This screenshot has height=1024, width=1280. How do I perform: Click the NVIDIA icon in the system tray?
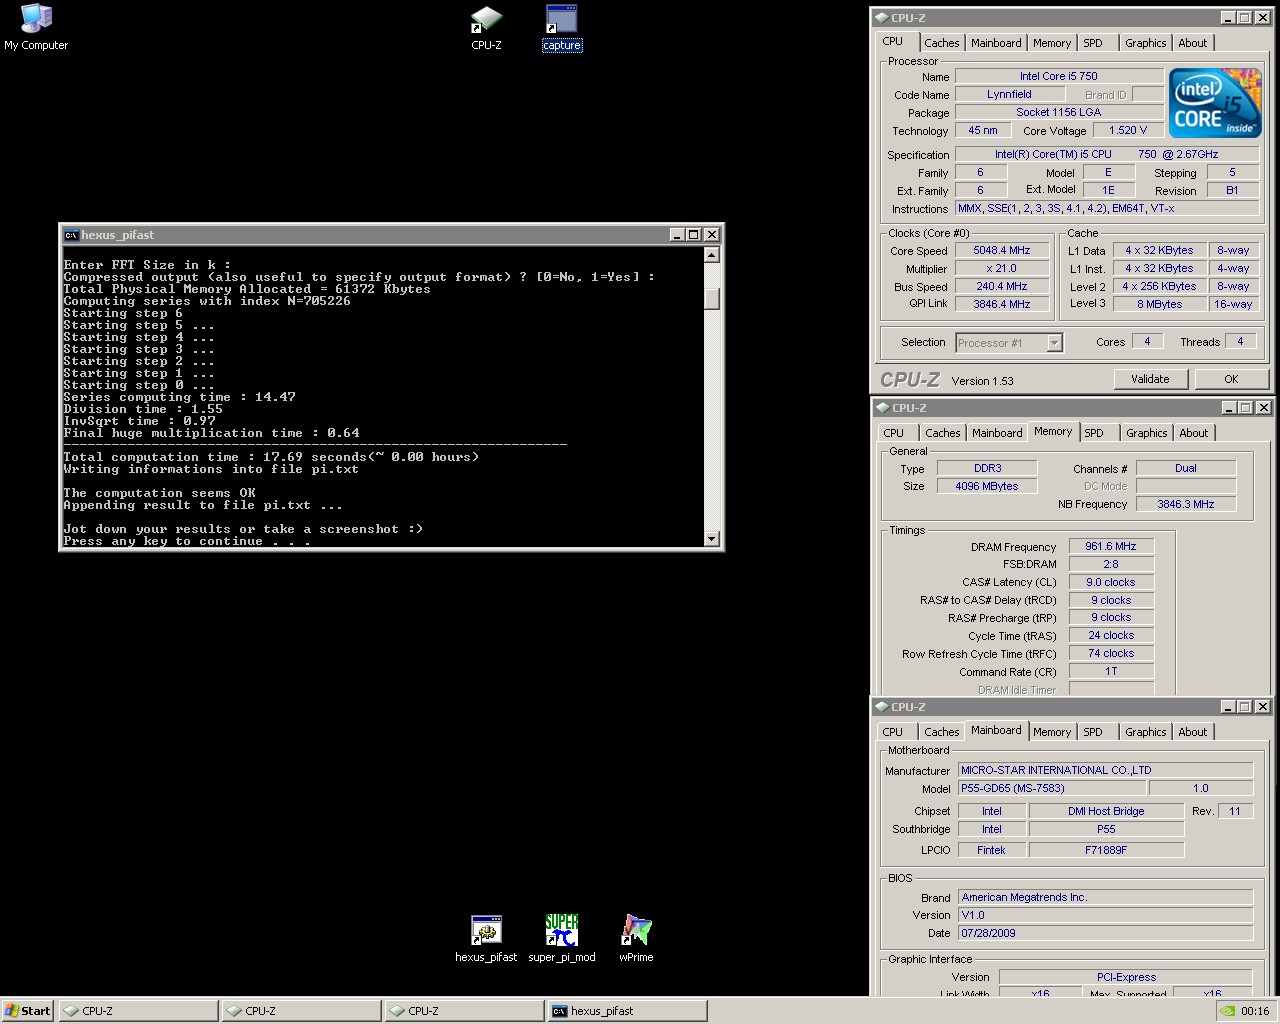pos(1227,1011)
